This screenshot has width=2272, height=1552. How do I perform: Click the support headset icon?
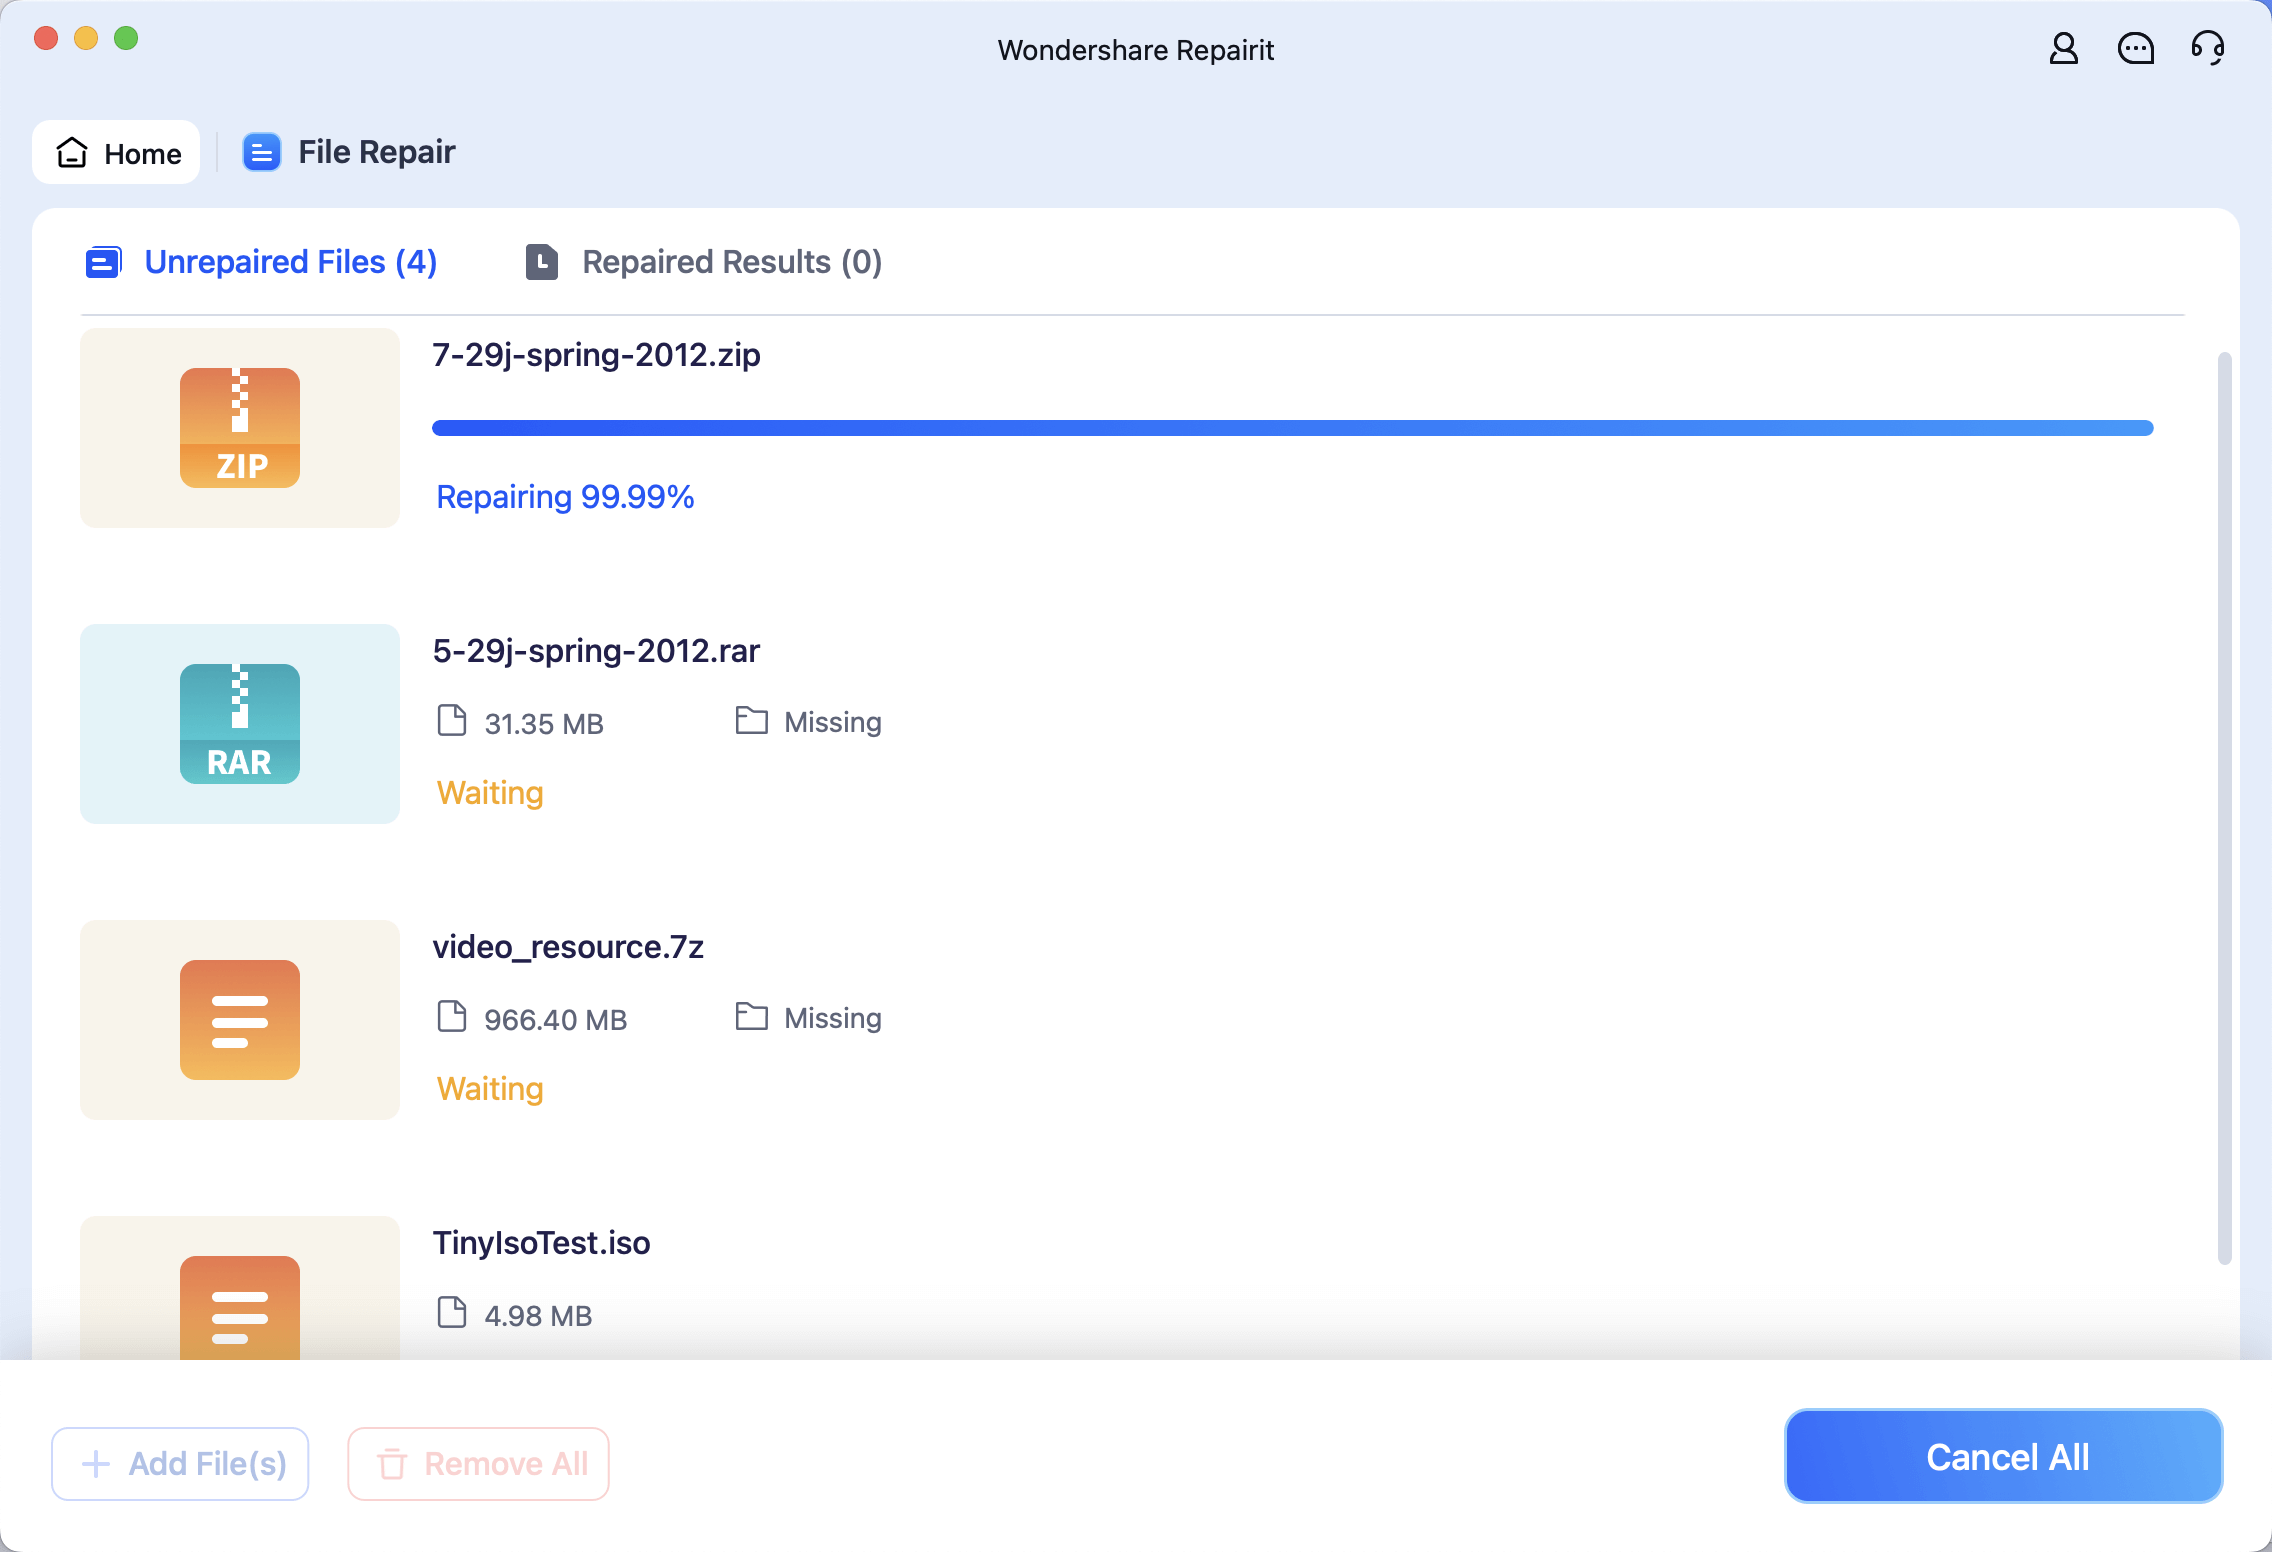(x=2208, y=48)
